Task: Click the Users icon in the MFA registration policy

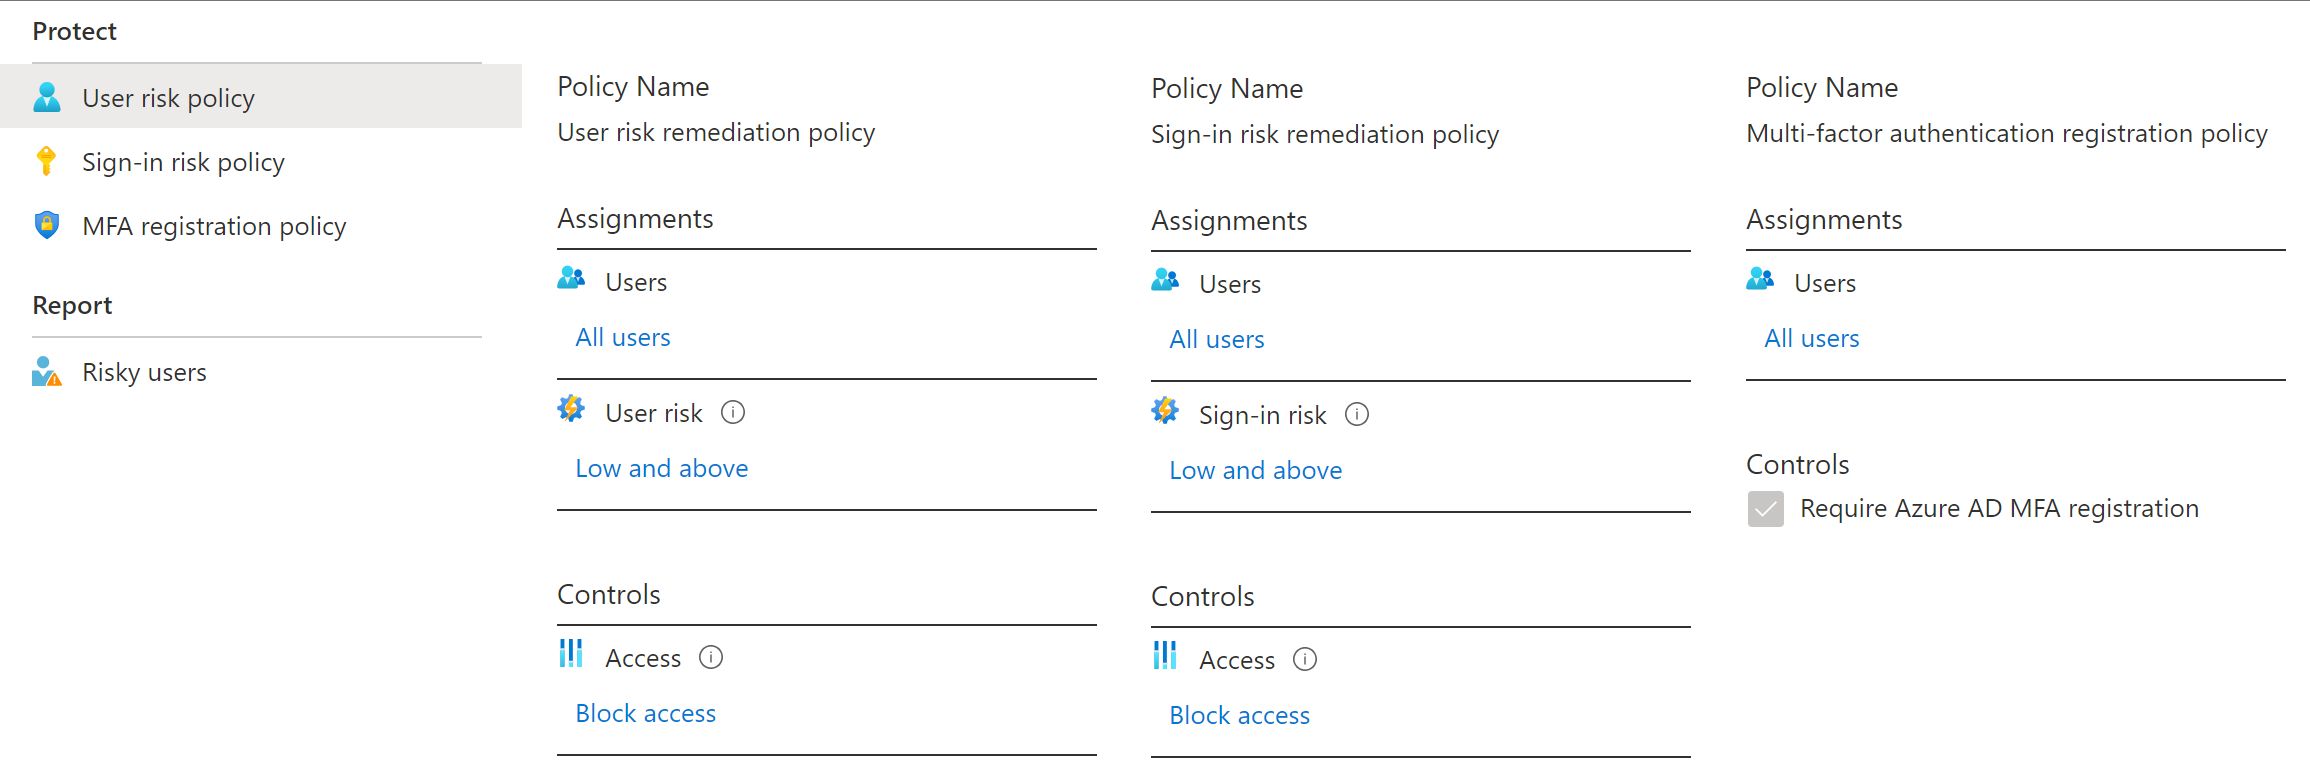Action: pyautogui.click(x=1760, y=280)
